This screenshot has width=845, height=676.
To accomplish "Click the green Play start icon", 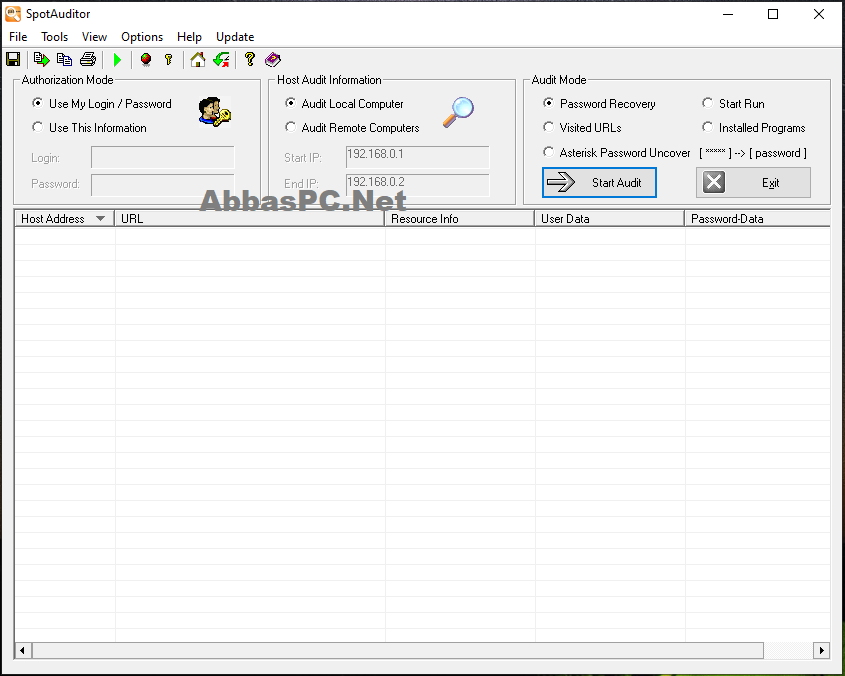I will point(117,60).
